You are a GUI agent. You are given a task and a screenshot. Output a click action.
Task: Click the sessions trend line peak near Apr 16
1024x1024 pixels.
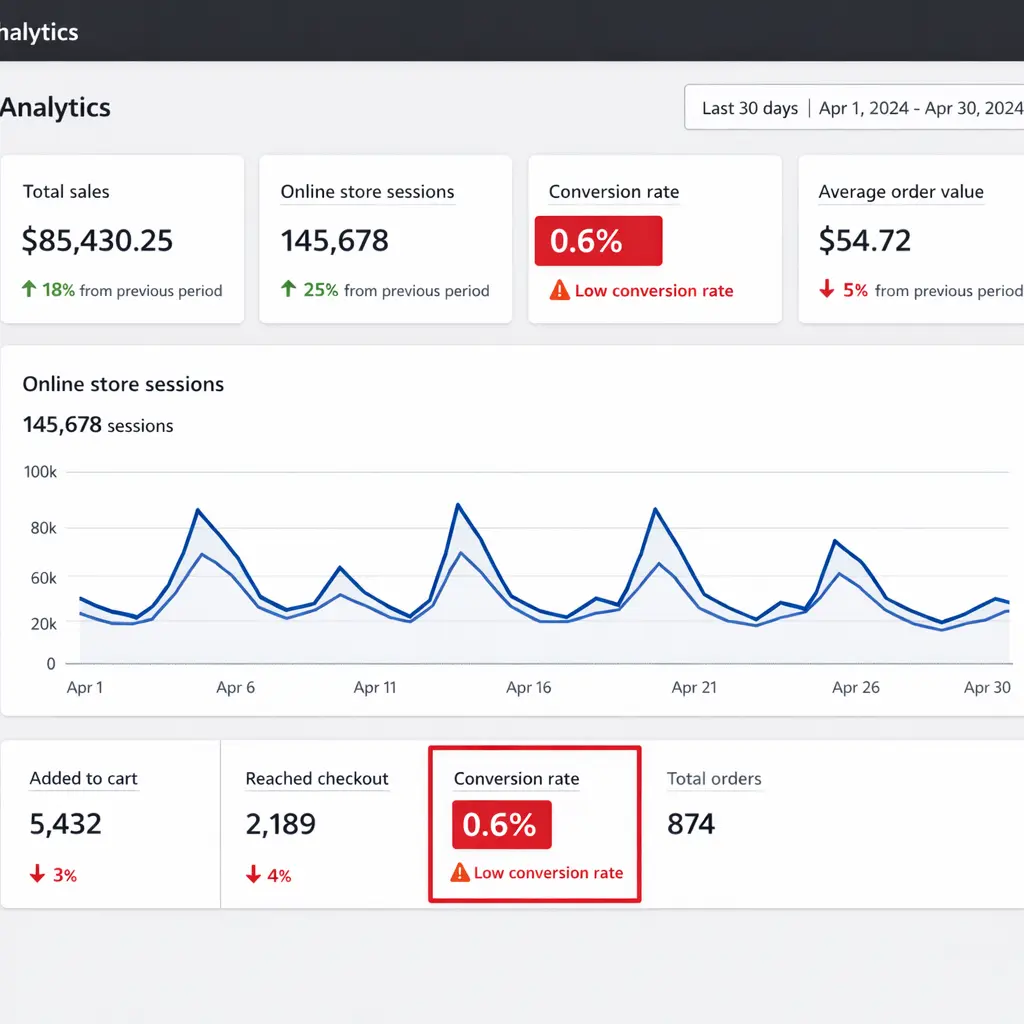click(x=459, y=504)
